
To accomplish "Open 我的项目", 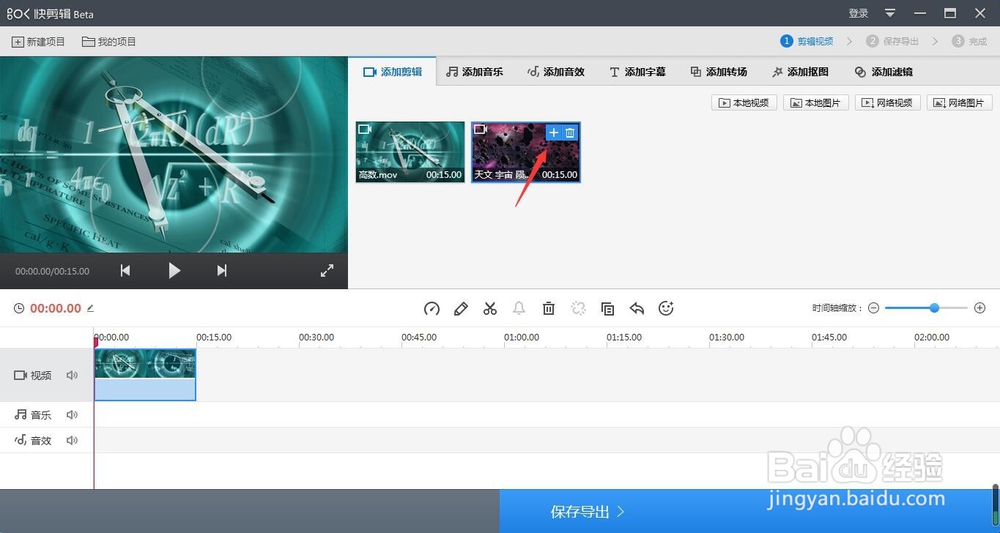I will point(109,41).
